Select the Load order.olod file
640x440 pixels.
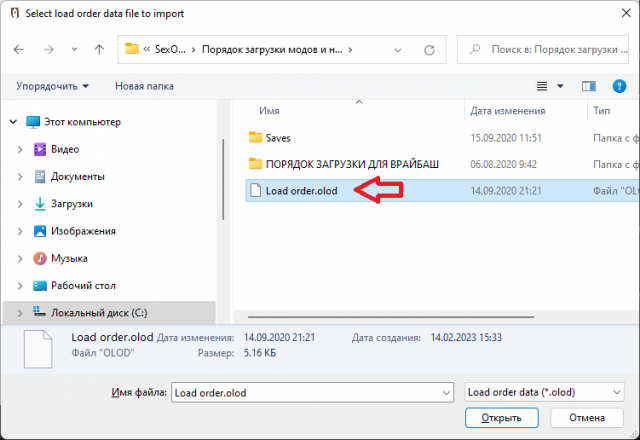coord(301,190)
